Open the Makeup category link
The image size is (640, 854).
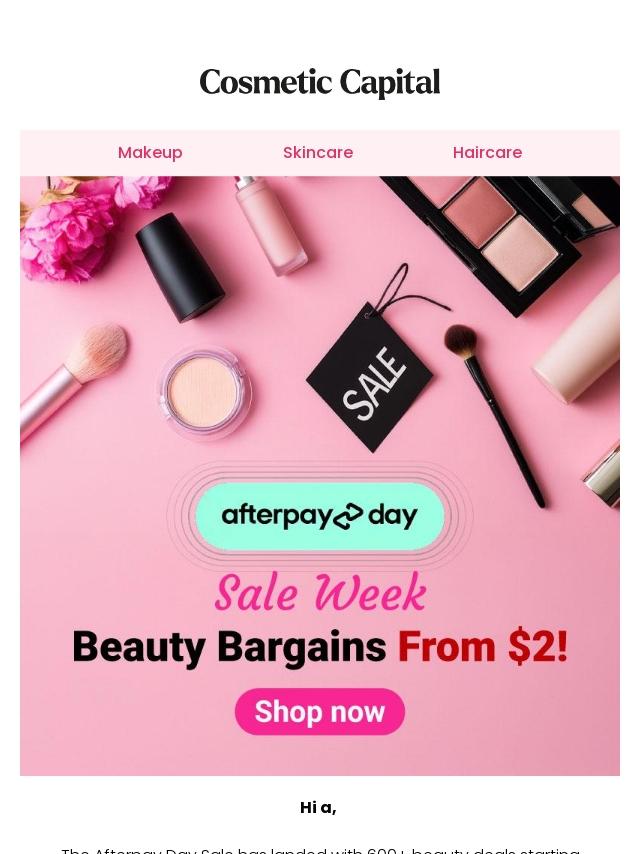(150, 152)
